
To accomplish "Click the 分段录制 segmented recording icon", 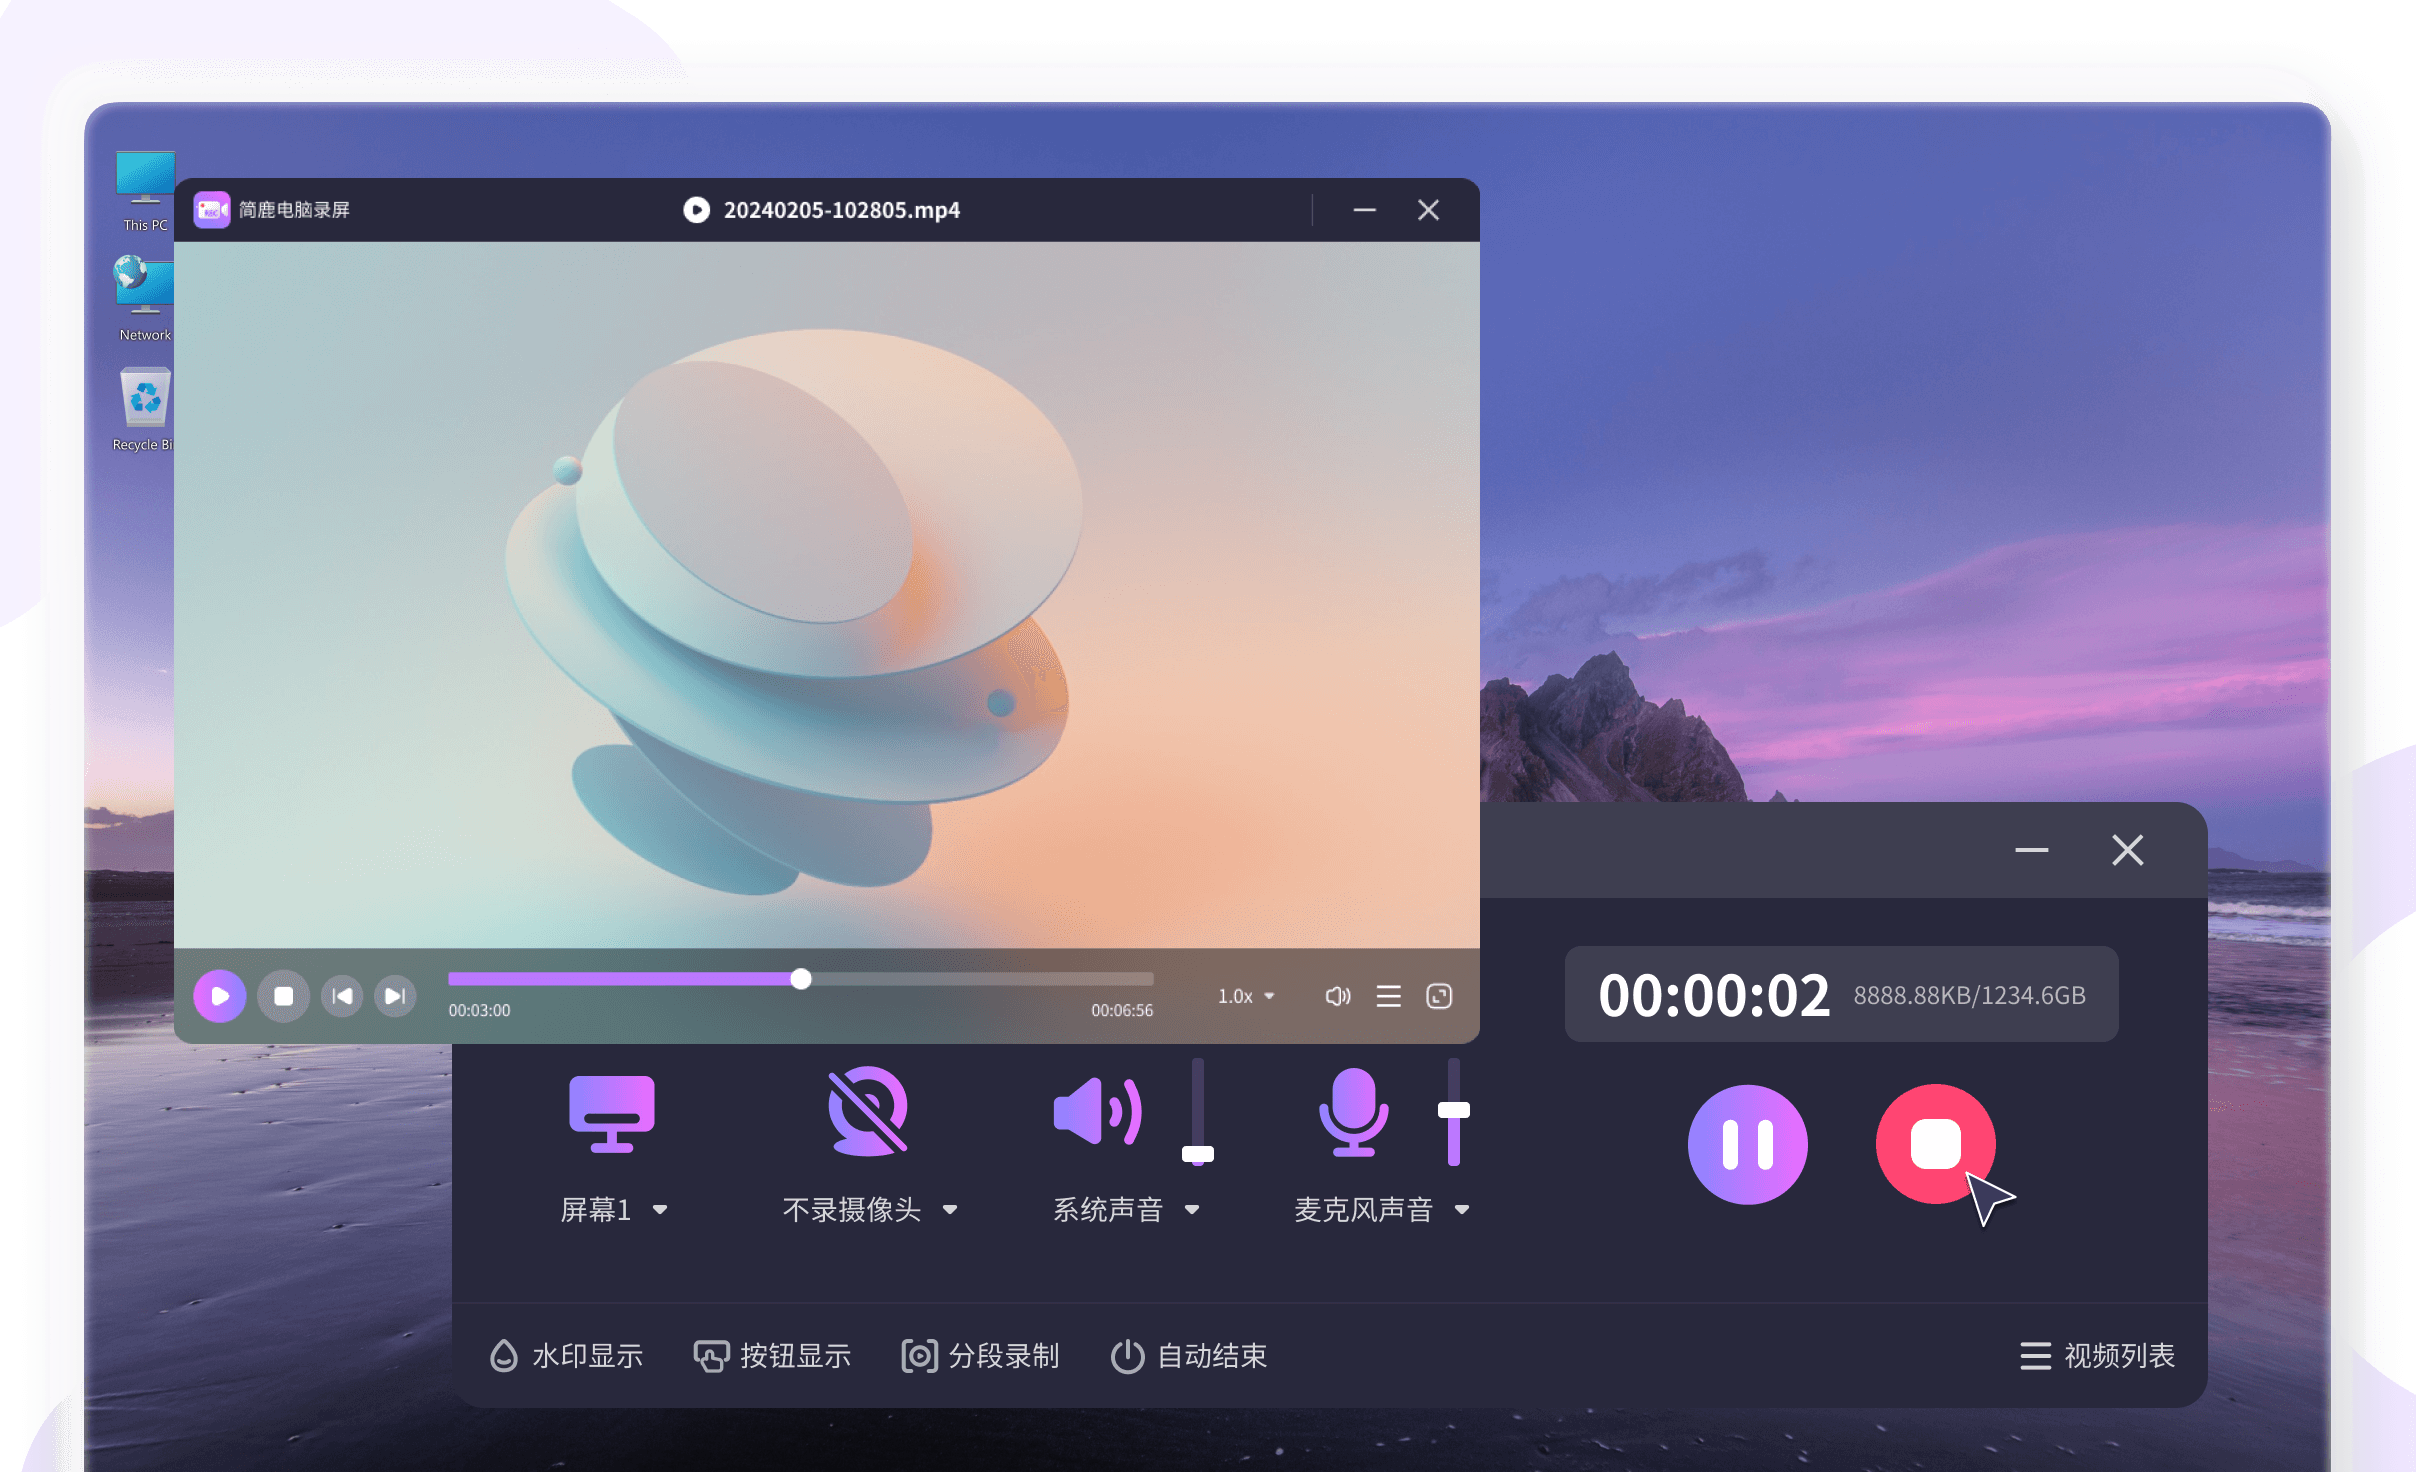I will pos(919,1356).
